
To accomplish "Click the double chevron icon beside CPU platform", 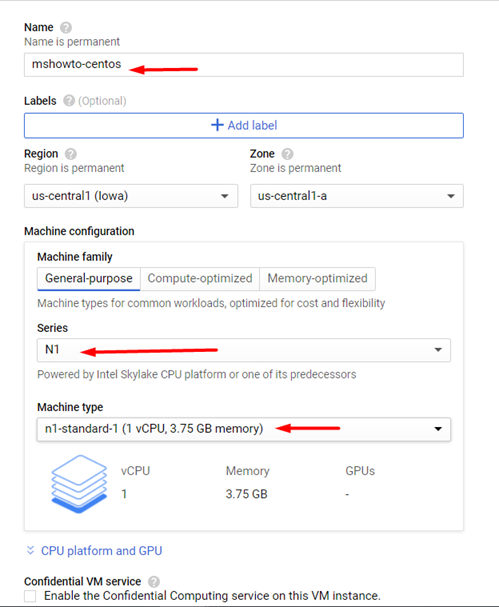I will pos(30,550).
